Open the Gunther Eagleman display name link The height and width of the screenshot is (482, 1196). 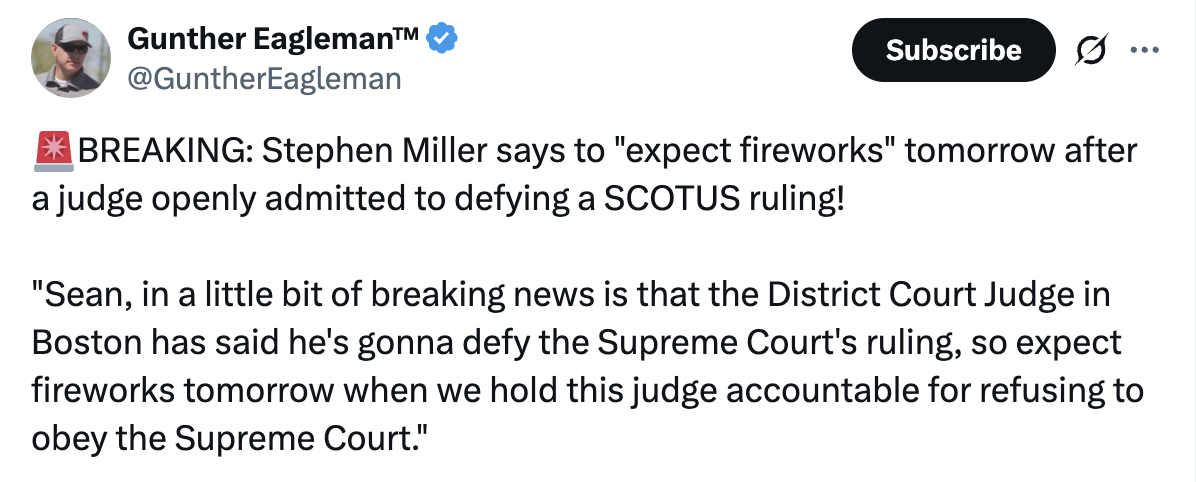pos(273,38)
